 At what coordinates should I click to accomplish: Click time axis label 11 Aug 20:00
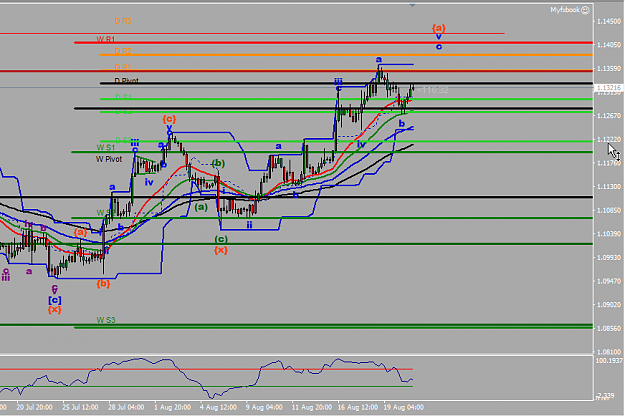(x=311, y=407)
